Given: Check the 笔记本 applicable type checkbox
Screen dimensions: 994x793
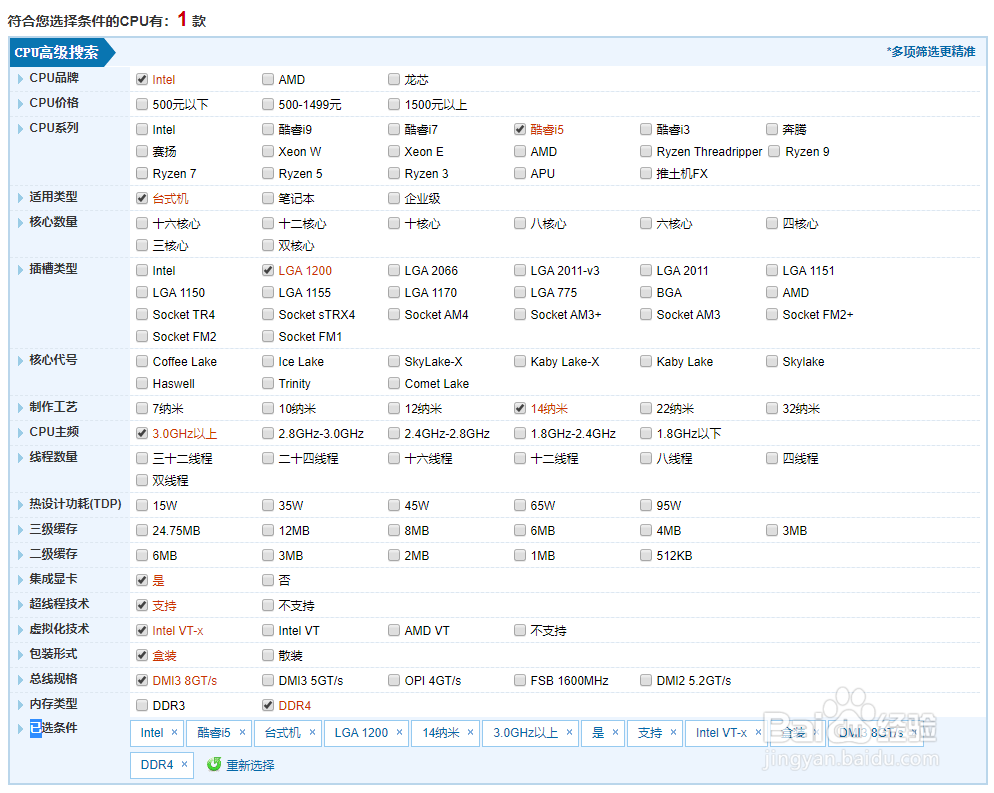Looking at the screenshot, I should point(268,198).
